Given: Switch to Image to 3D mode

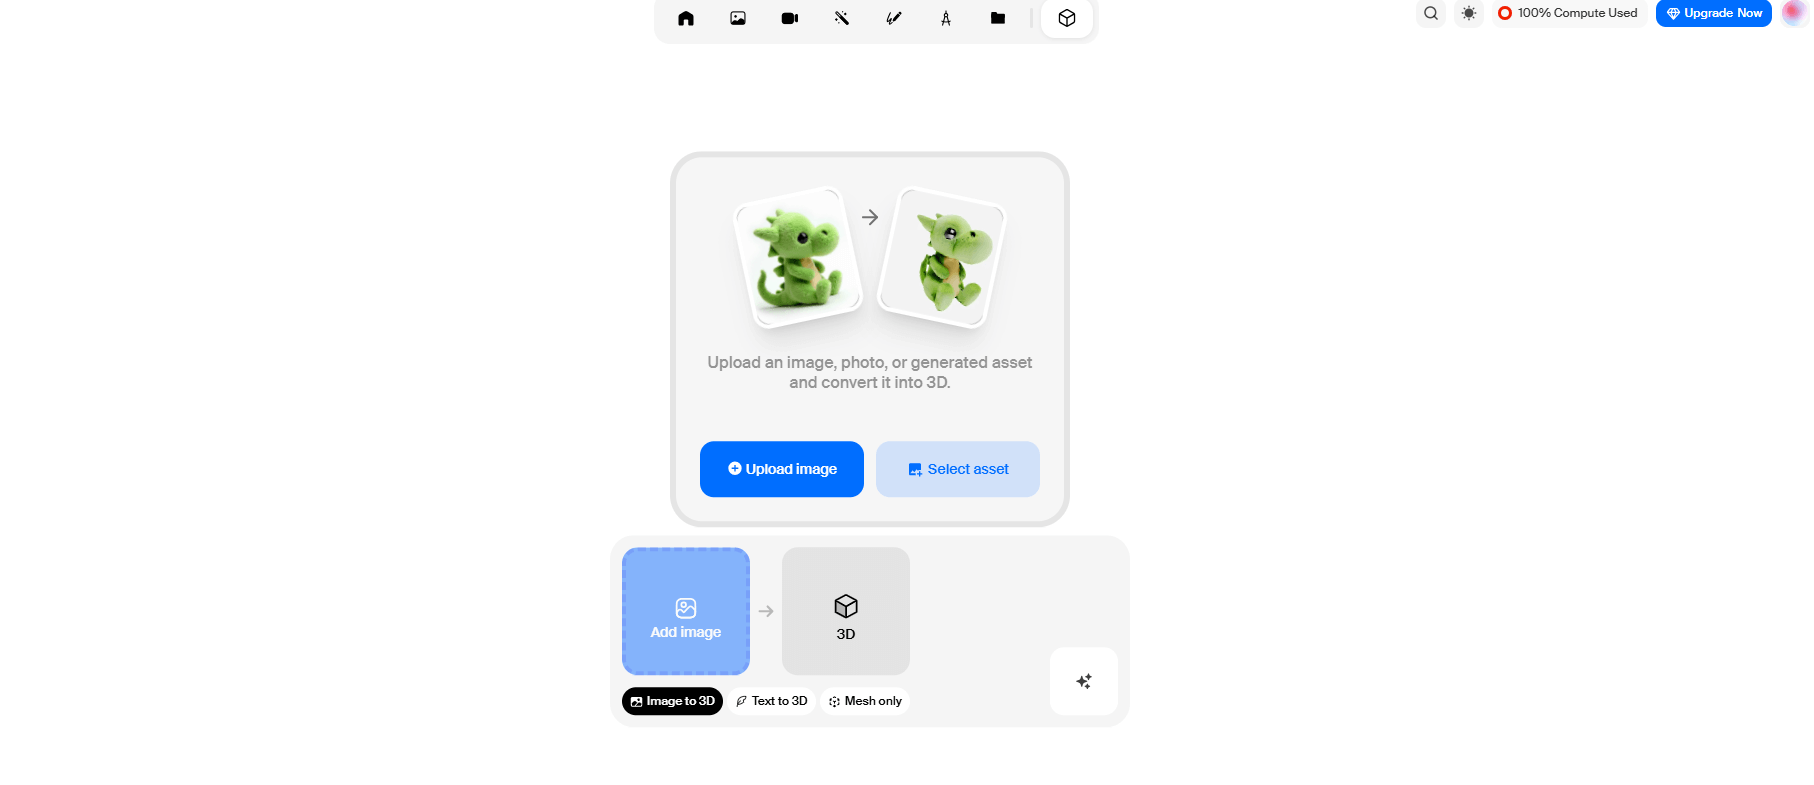Looking at the screenshot, I should click(672, 701).
